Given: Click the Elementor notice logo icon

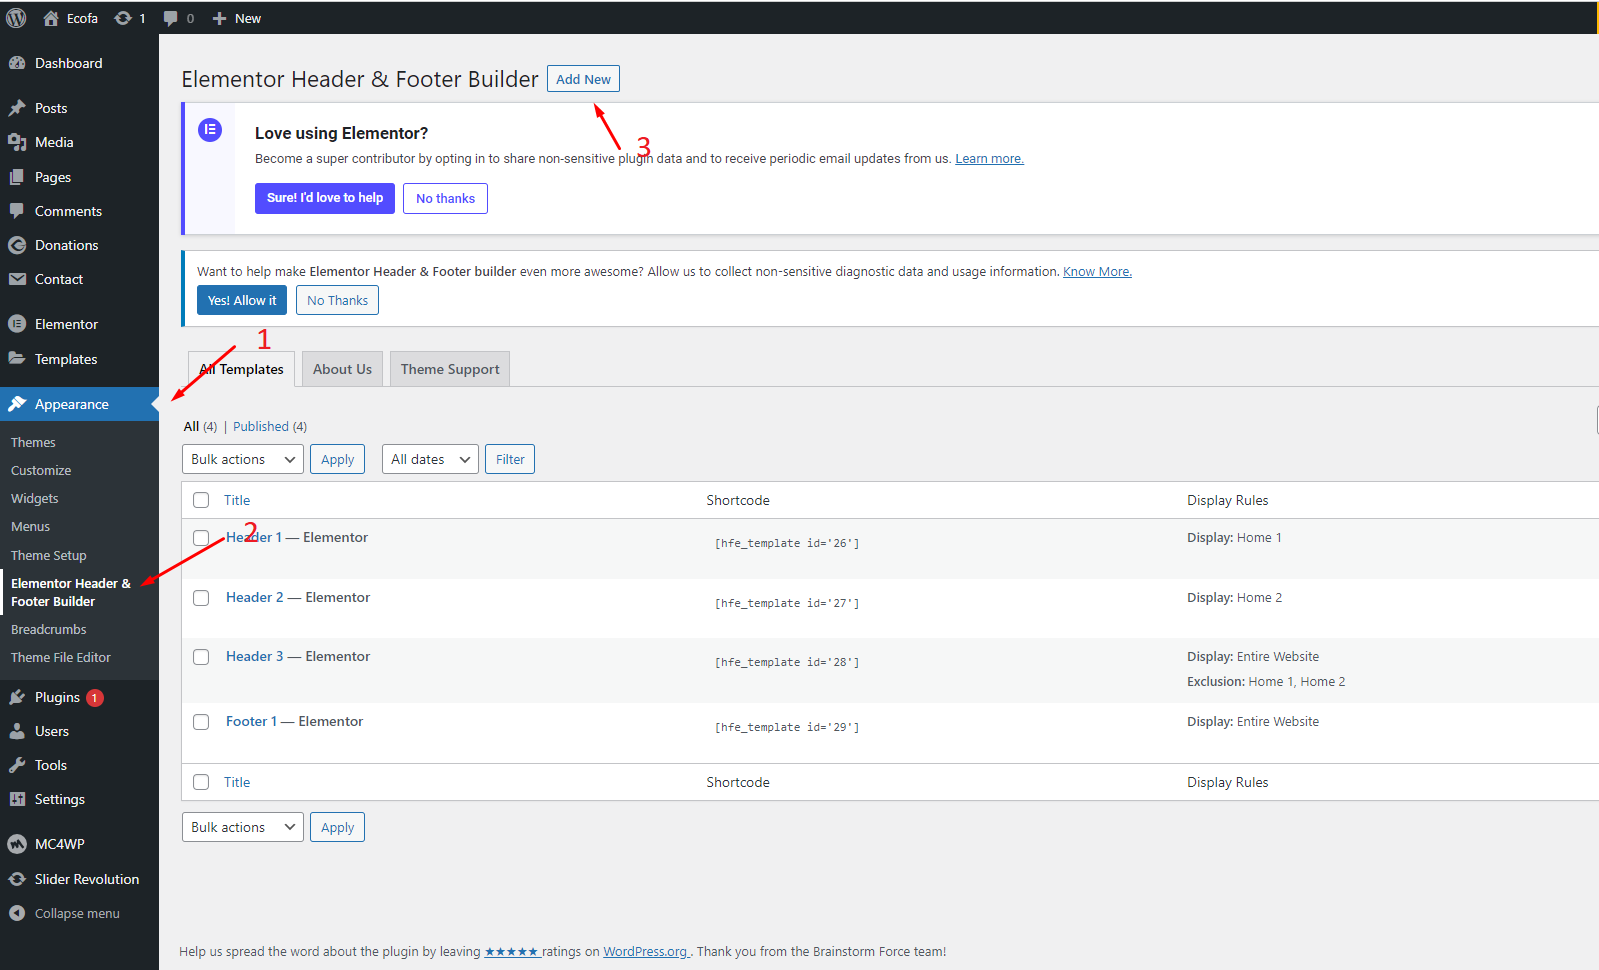Looking at the screenshot, I should point(210,130).
